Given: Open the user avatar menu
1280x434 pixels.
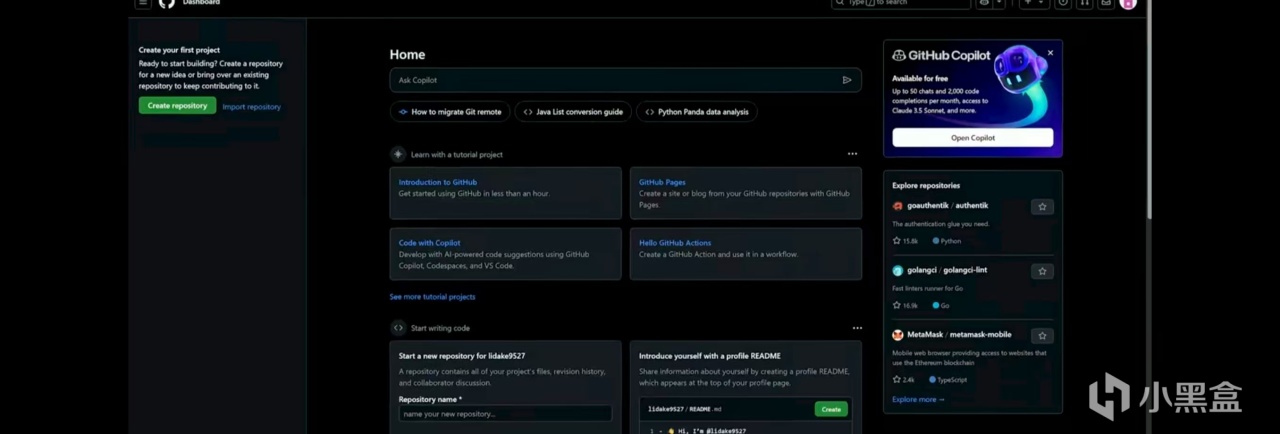Looking at the screenshot, I should (1129, 3).
